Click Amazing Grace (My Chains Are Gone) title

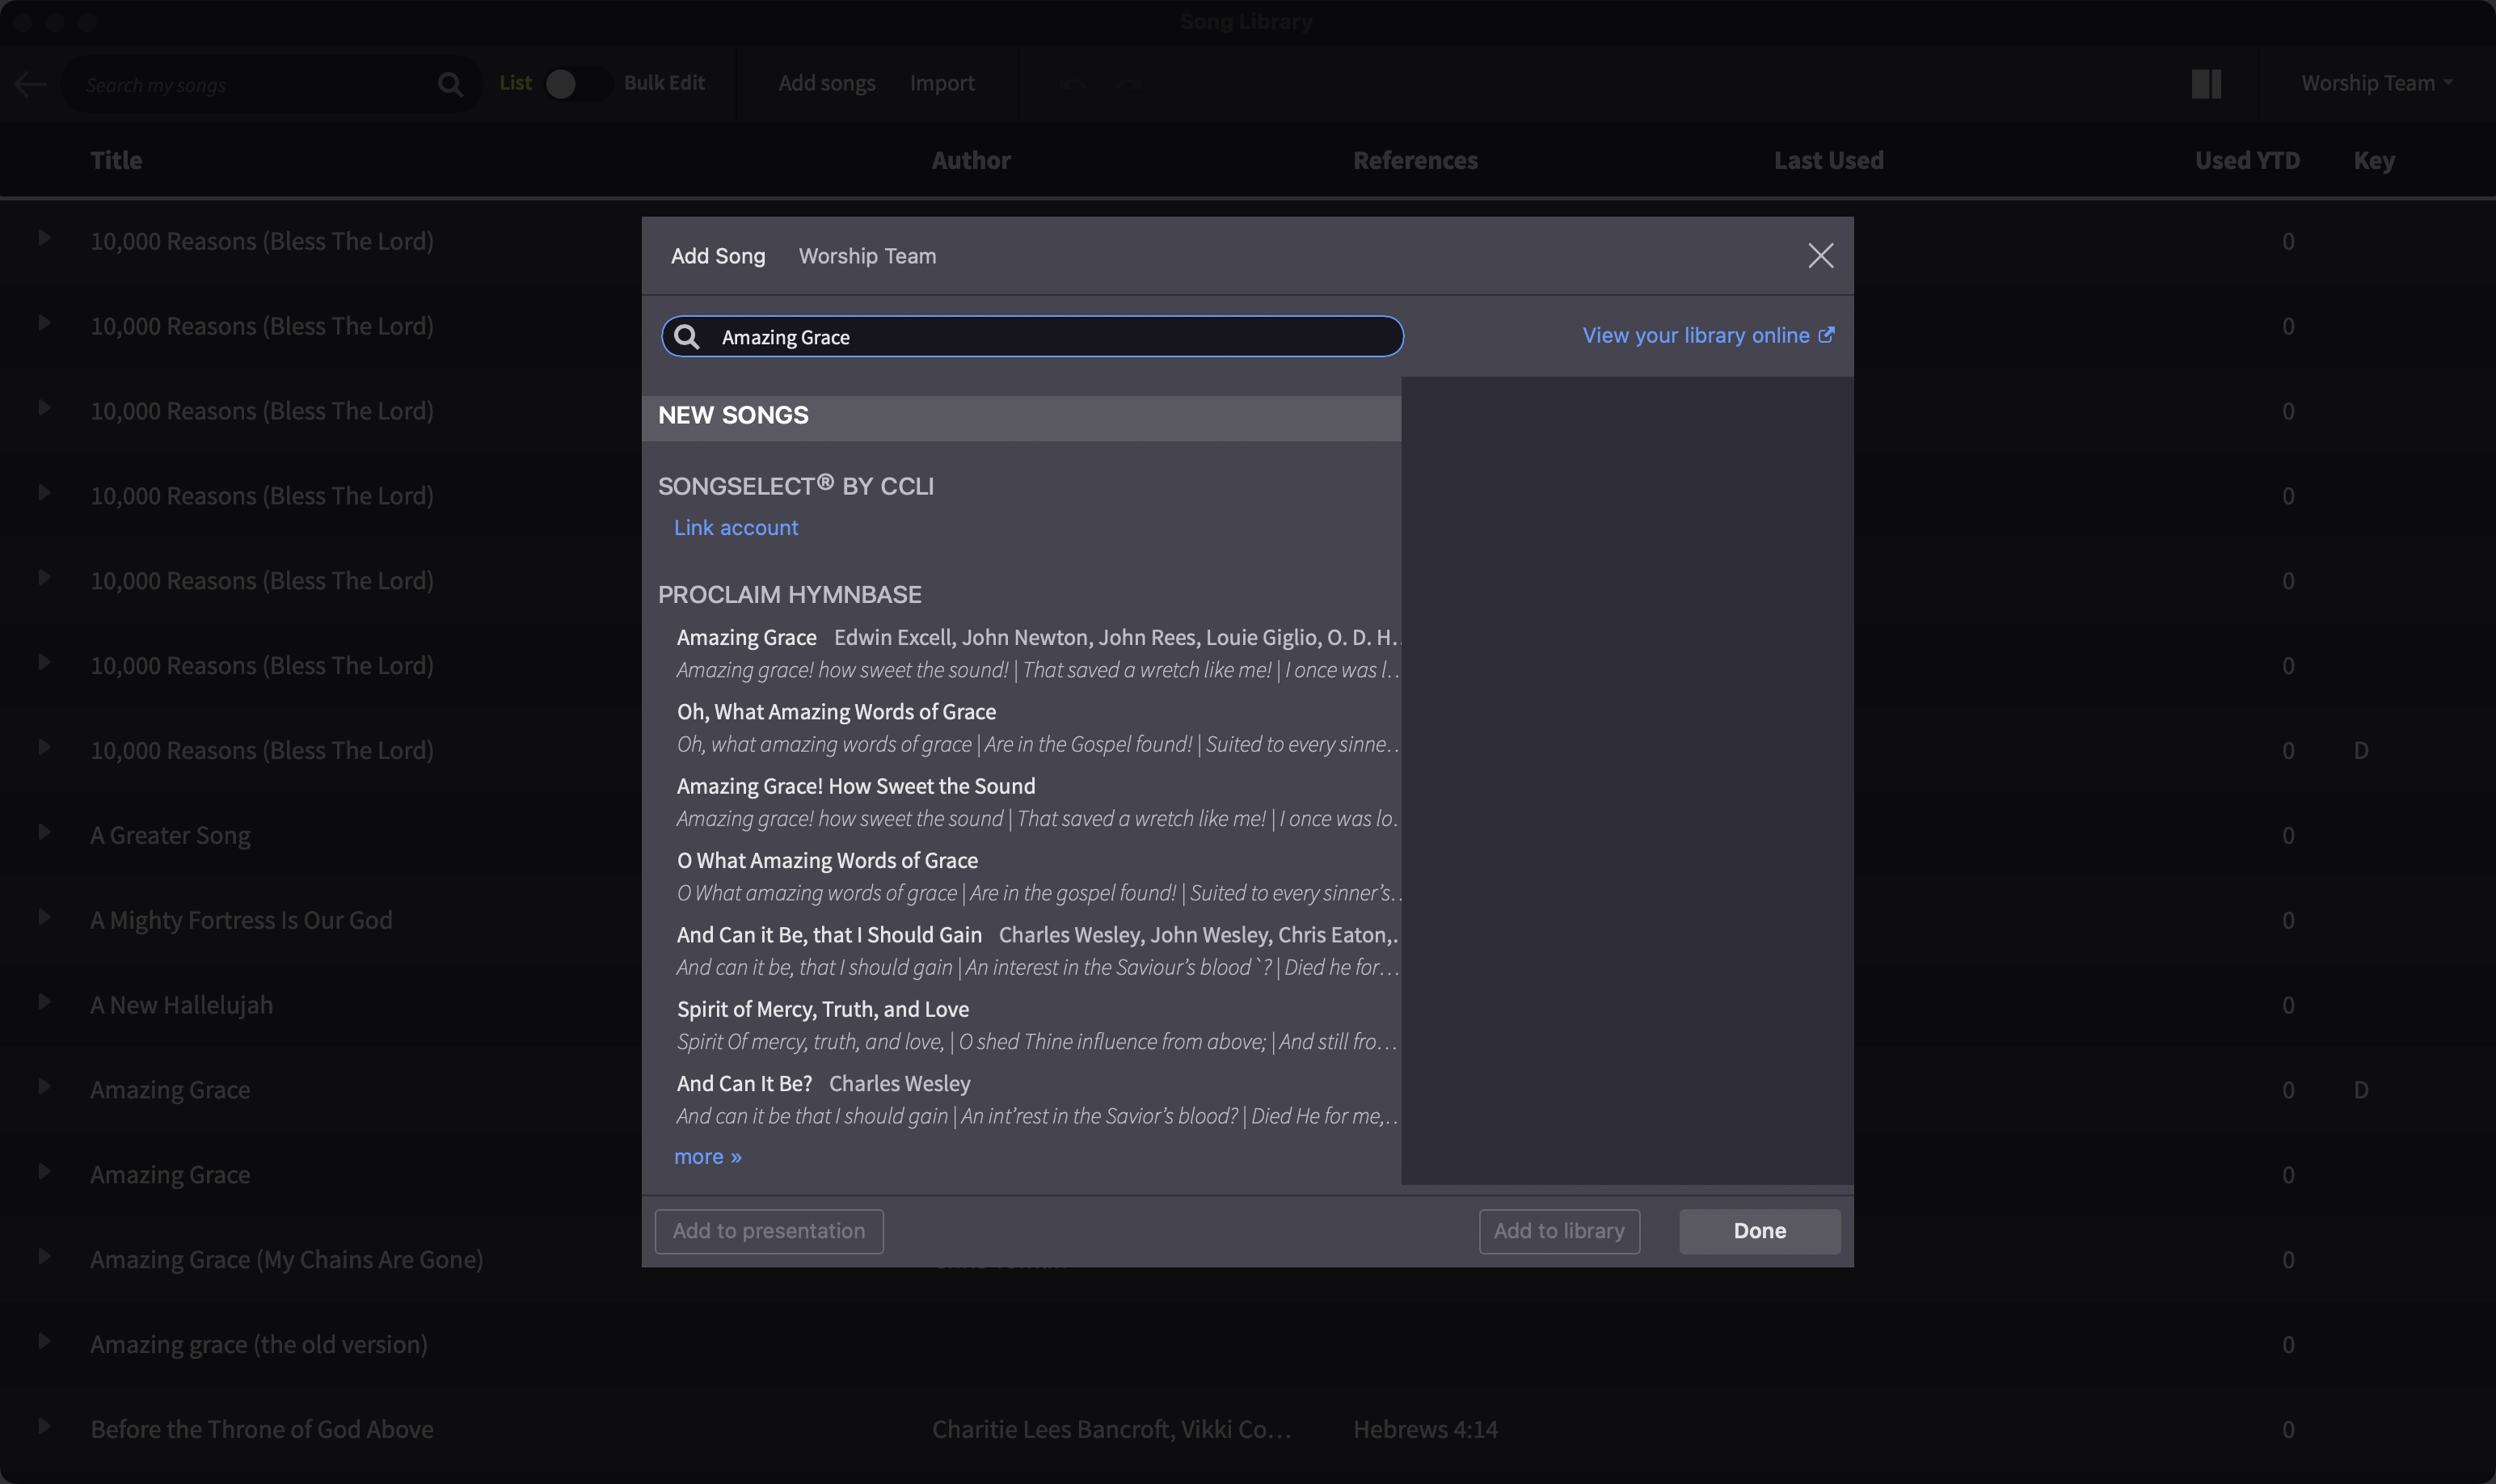click(x=286, y=1260)
